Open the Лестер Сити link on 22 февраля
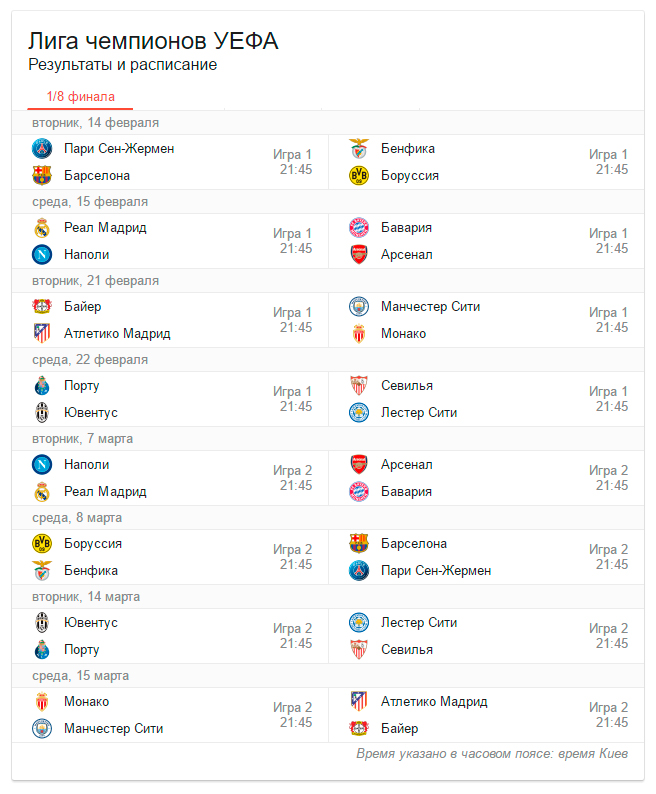656x794 pixels. (x=419, y=413)
